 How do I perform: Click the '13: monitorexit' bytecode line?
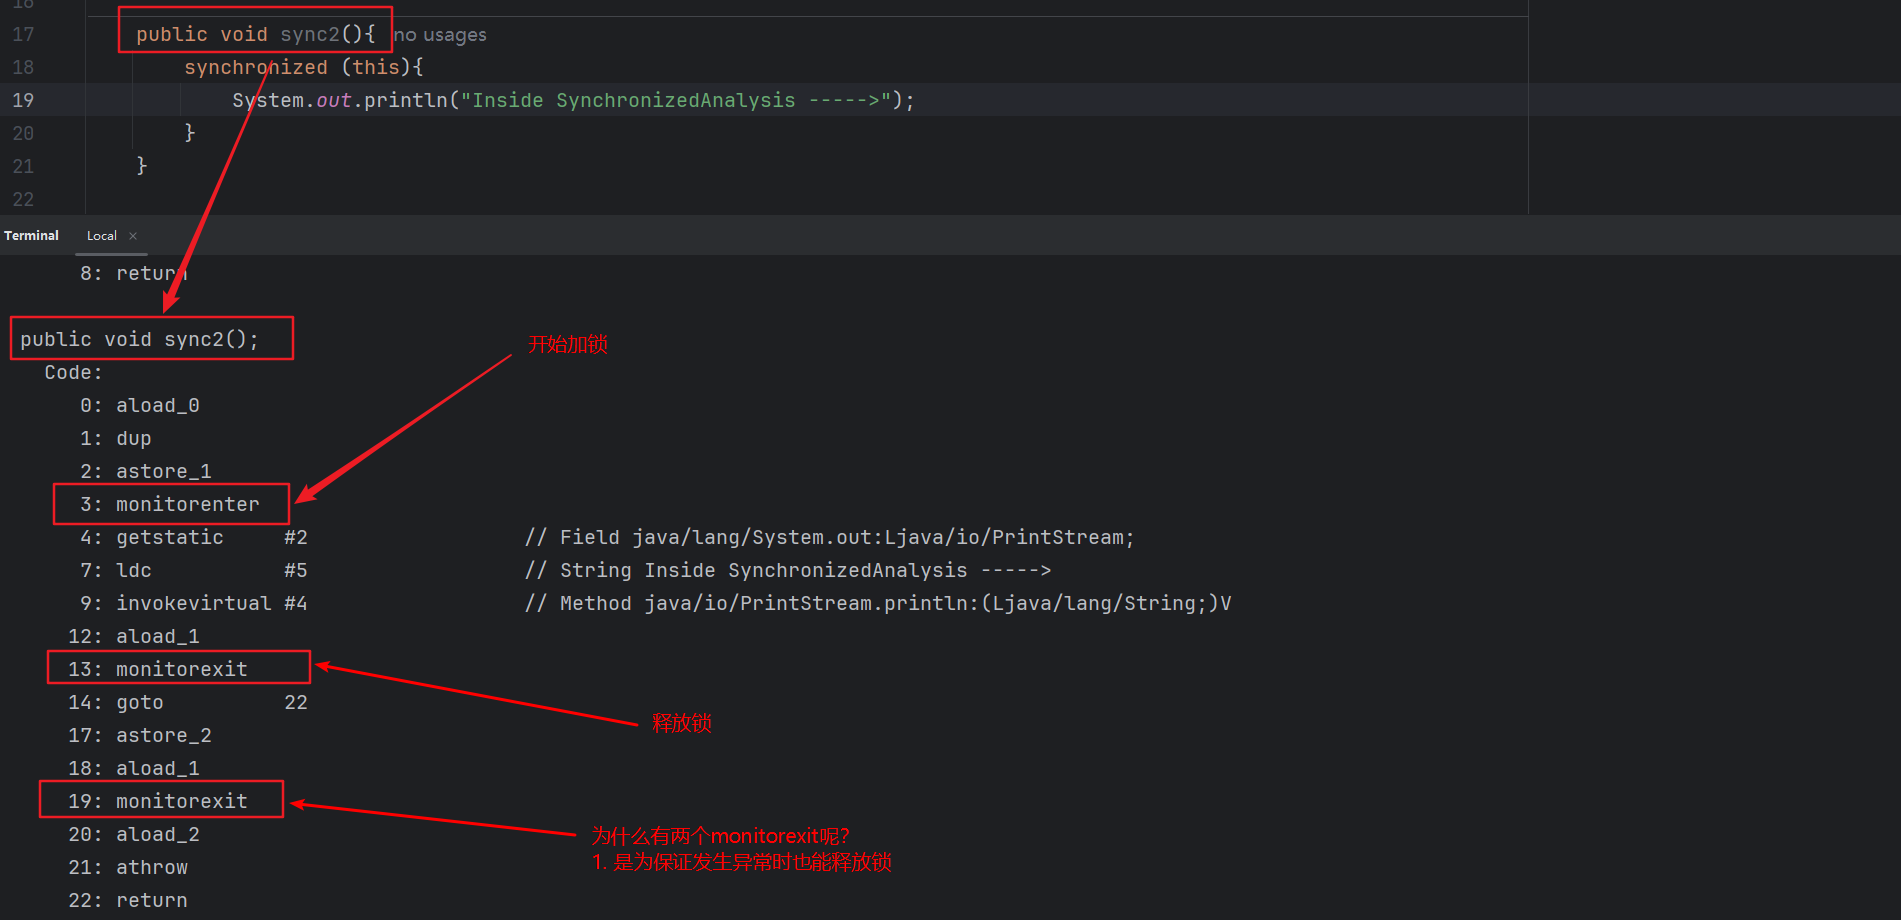coord(160,670)
